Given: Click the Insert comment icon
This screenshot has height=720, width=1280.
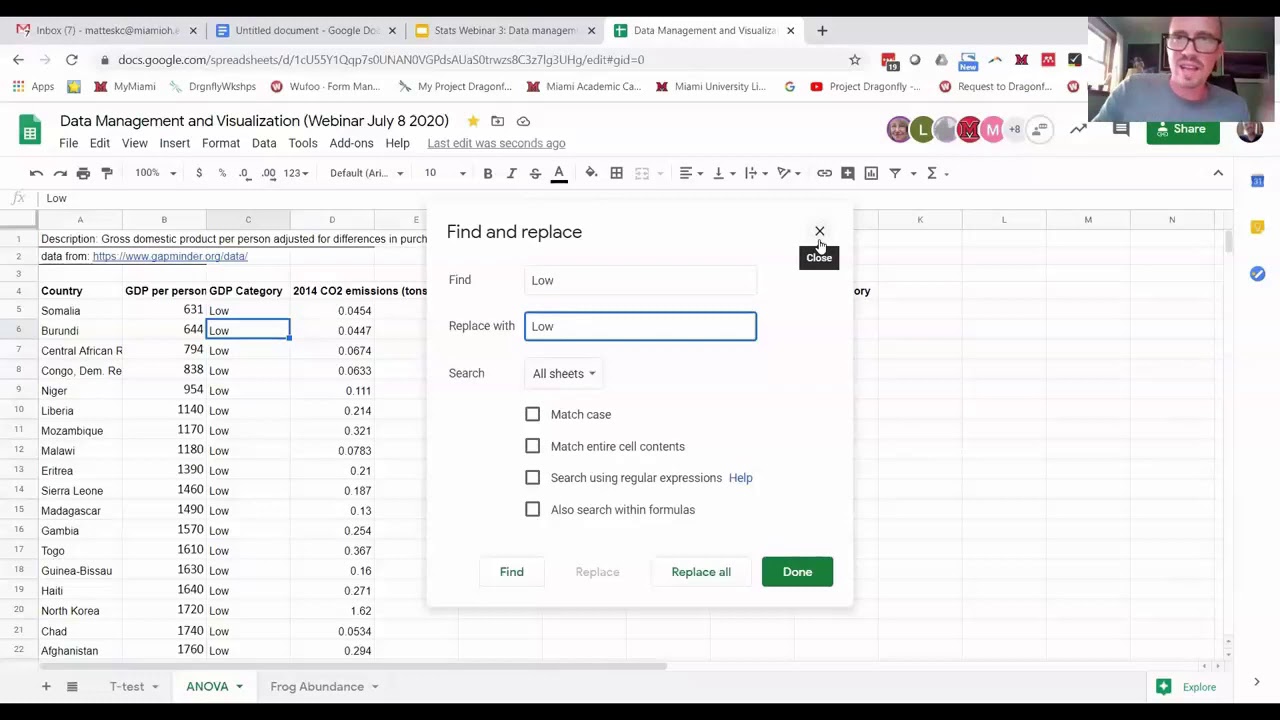Looking at the screenshot, I should pyautogui.click(x=848, y=173).
